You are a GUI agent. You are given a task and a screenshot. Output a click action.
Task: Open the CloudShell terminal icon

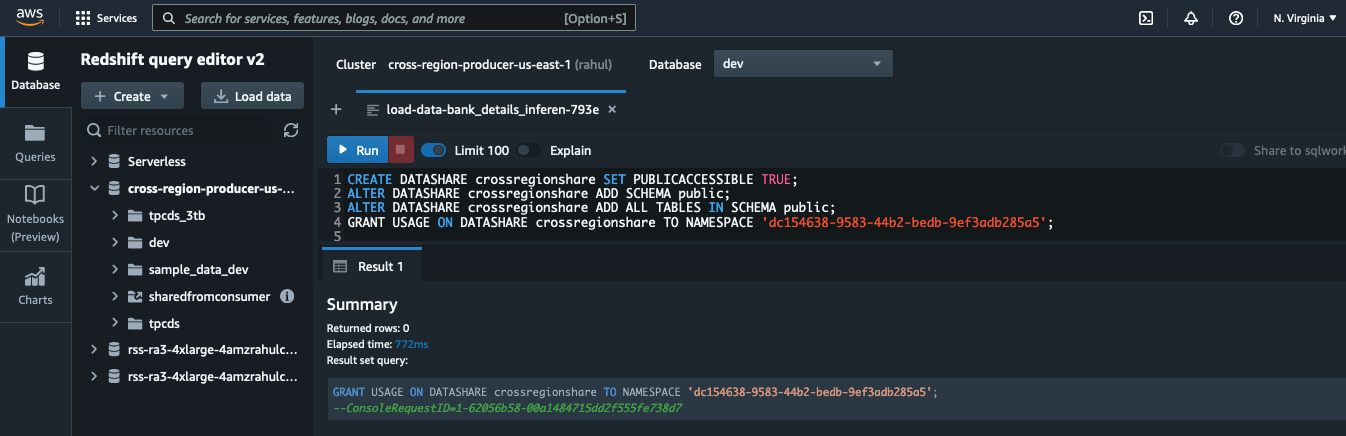click(x=1146, y=18)
